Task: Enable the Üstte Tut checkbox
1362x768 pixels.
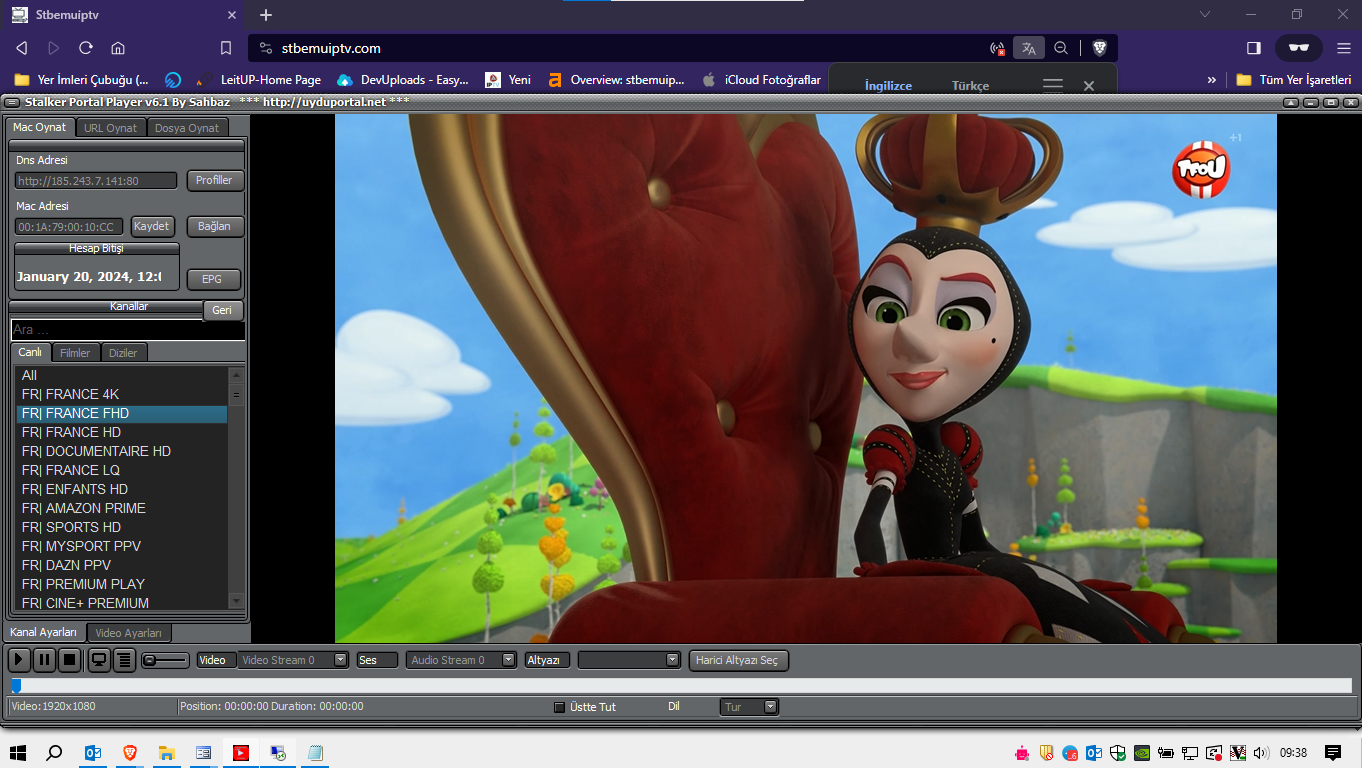Action: click(x=560, y=707)
